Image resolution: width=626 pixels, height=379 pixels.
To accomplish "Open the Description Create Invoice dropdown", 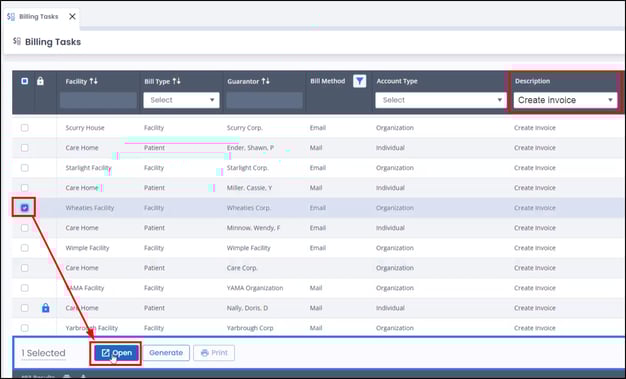I will [x=565, y=100].
